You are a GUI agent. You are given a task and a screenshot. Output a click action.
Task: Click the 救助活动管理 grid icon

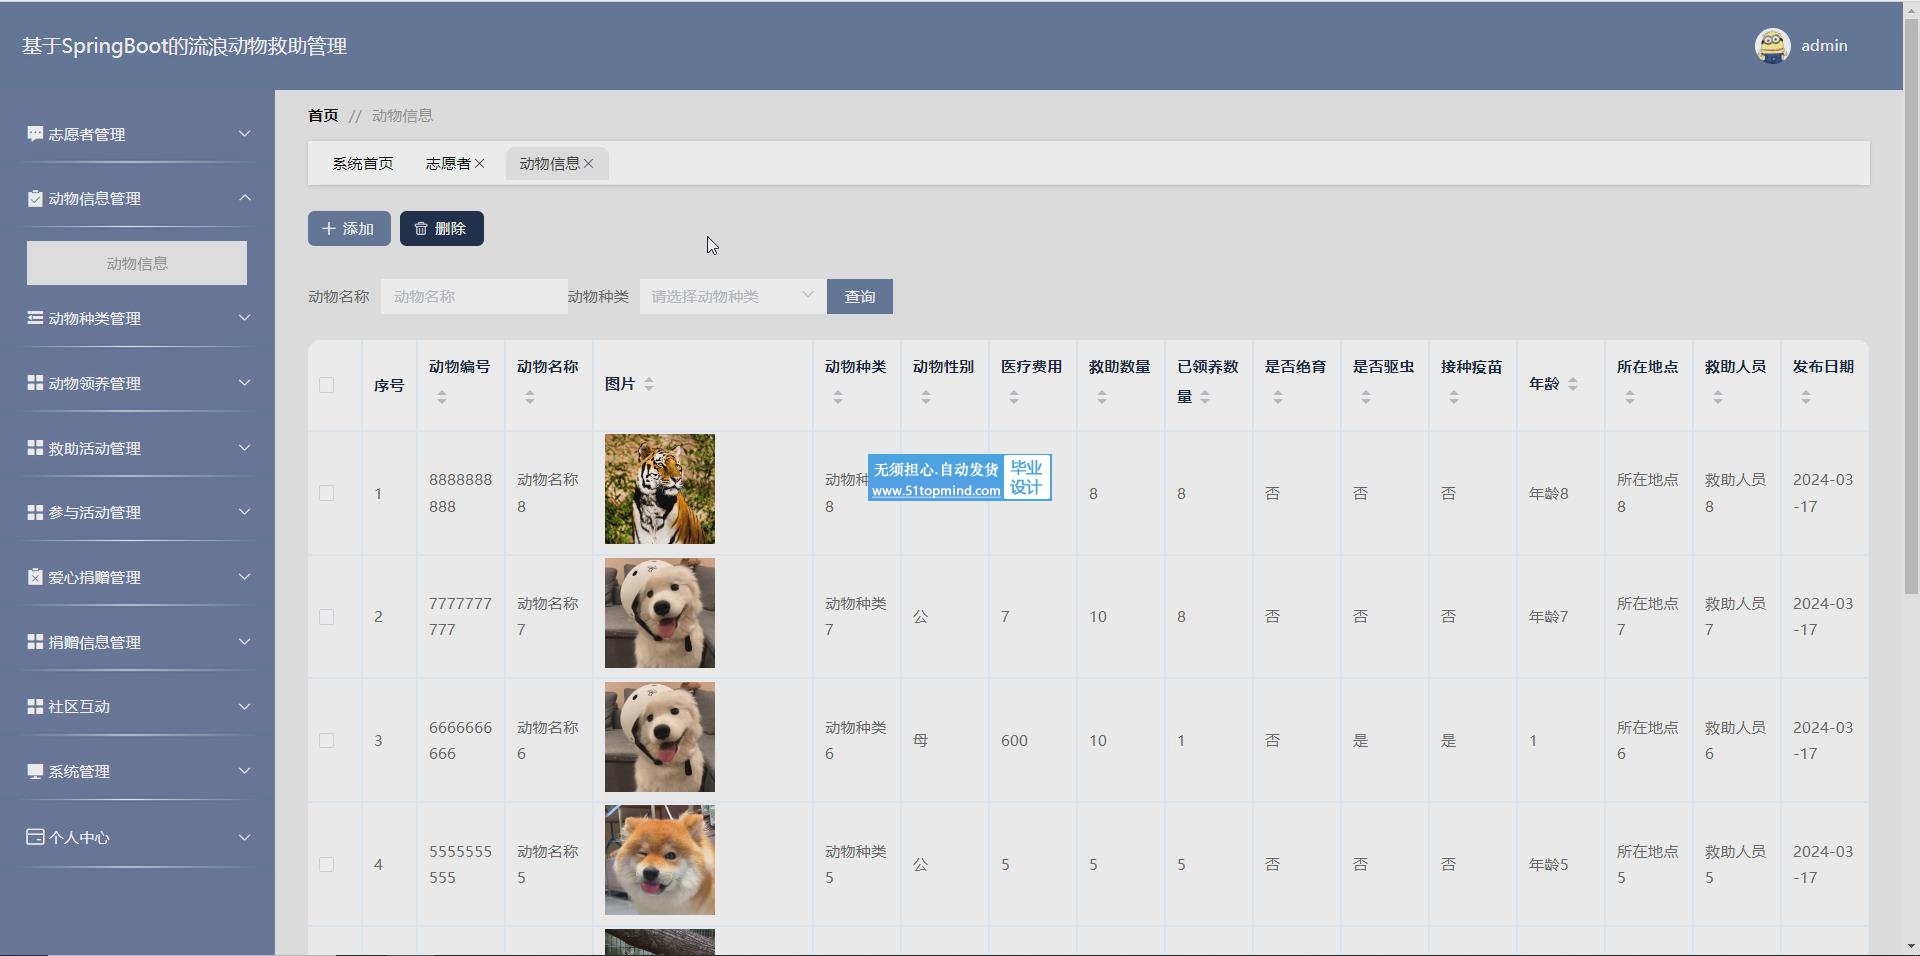[x=35, y=448]
